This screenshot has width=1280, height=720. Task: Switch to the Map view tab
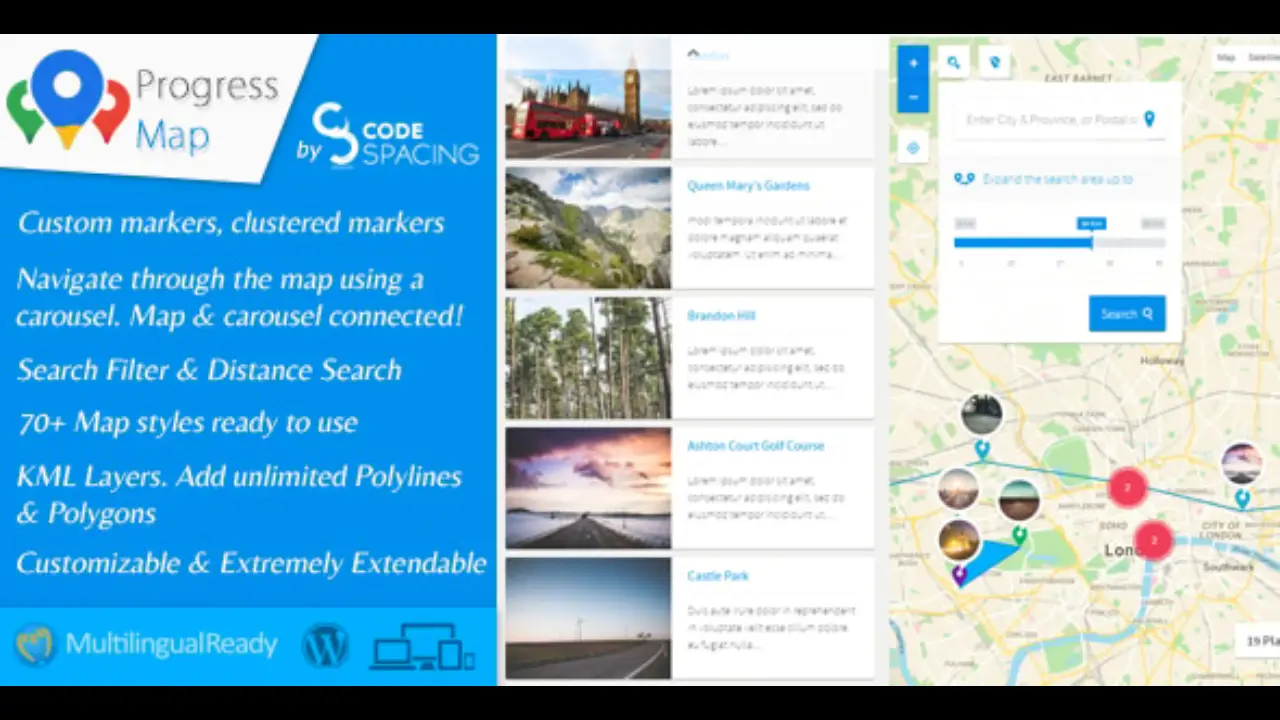click(x=1226, y=58)
